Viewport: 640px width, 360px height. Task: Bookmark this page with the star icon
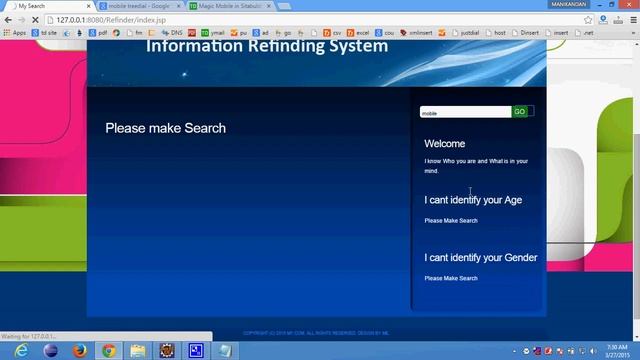[588, 20]
